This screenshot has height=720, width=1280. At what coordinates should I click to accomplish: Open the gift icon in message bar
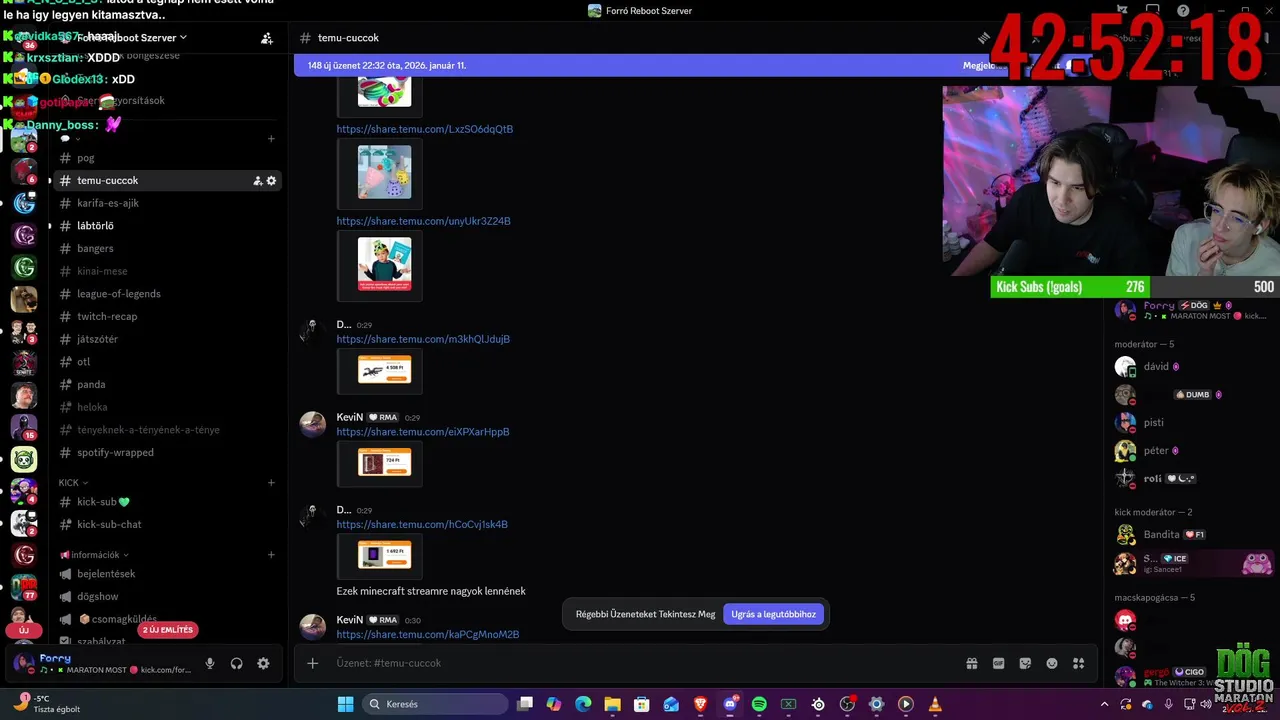971,663
